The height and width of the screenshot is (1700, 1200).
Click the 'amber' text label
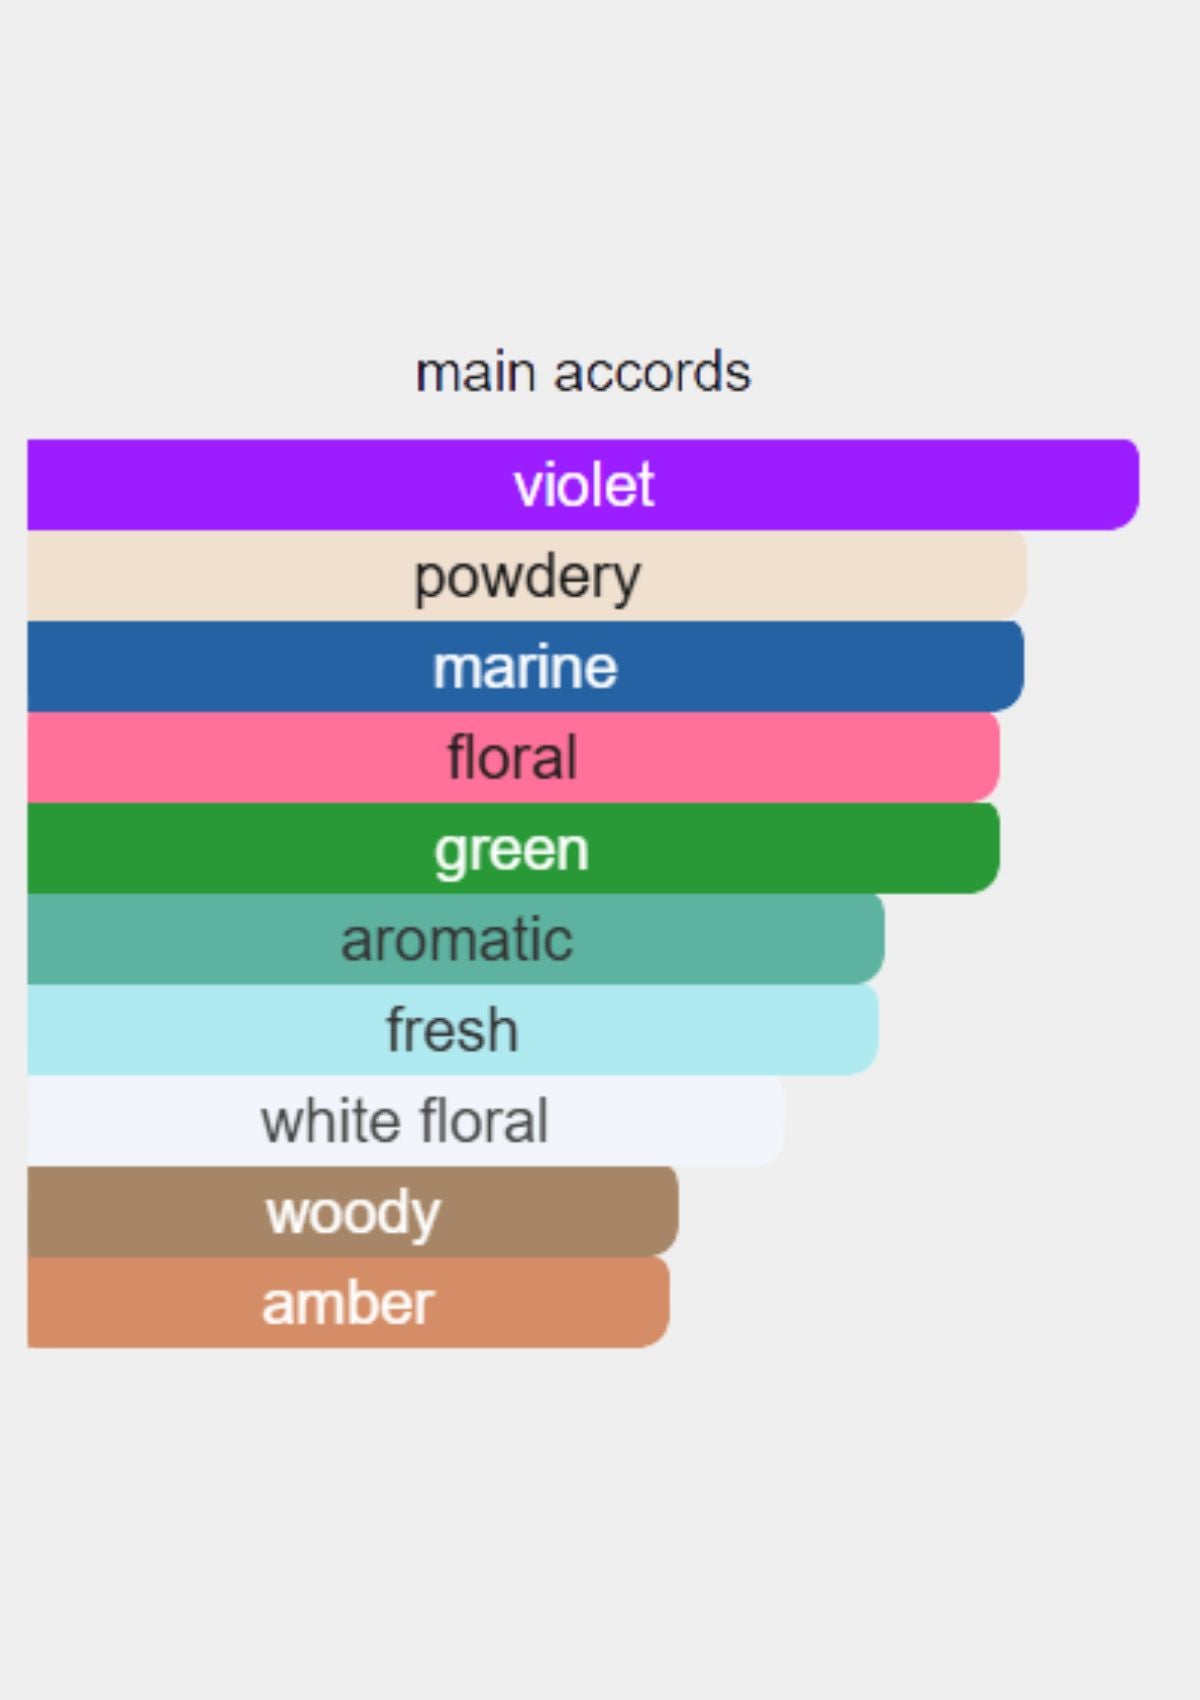(348, 1303)
